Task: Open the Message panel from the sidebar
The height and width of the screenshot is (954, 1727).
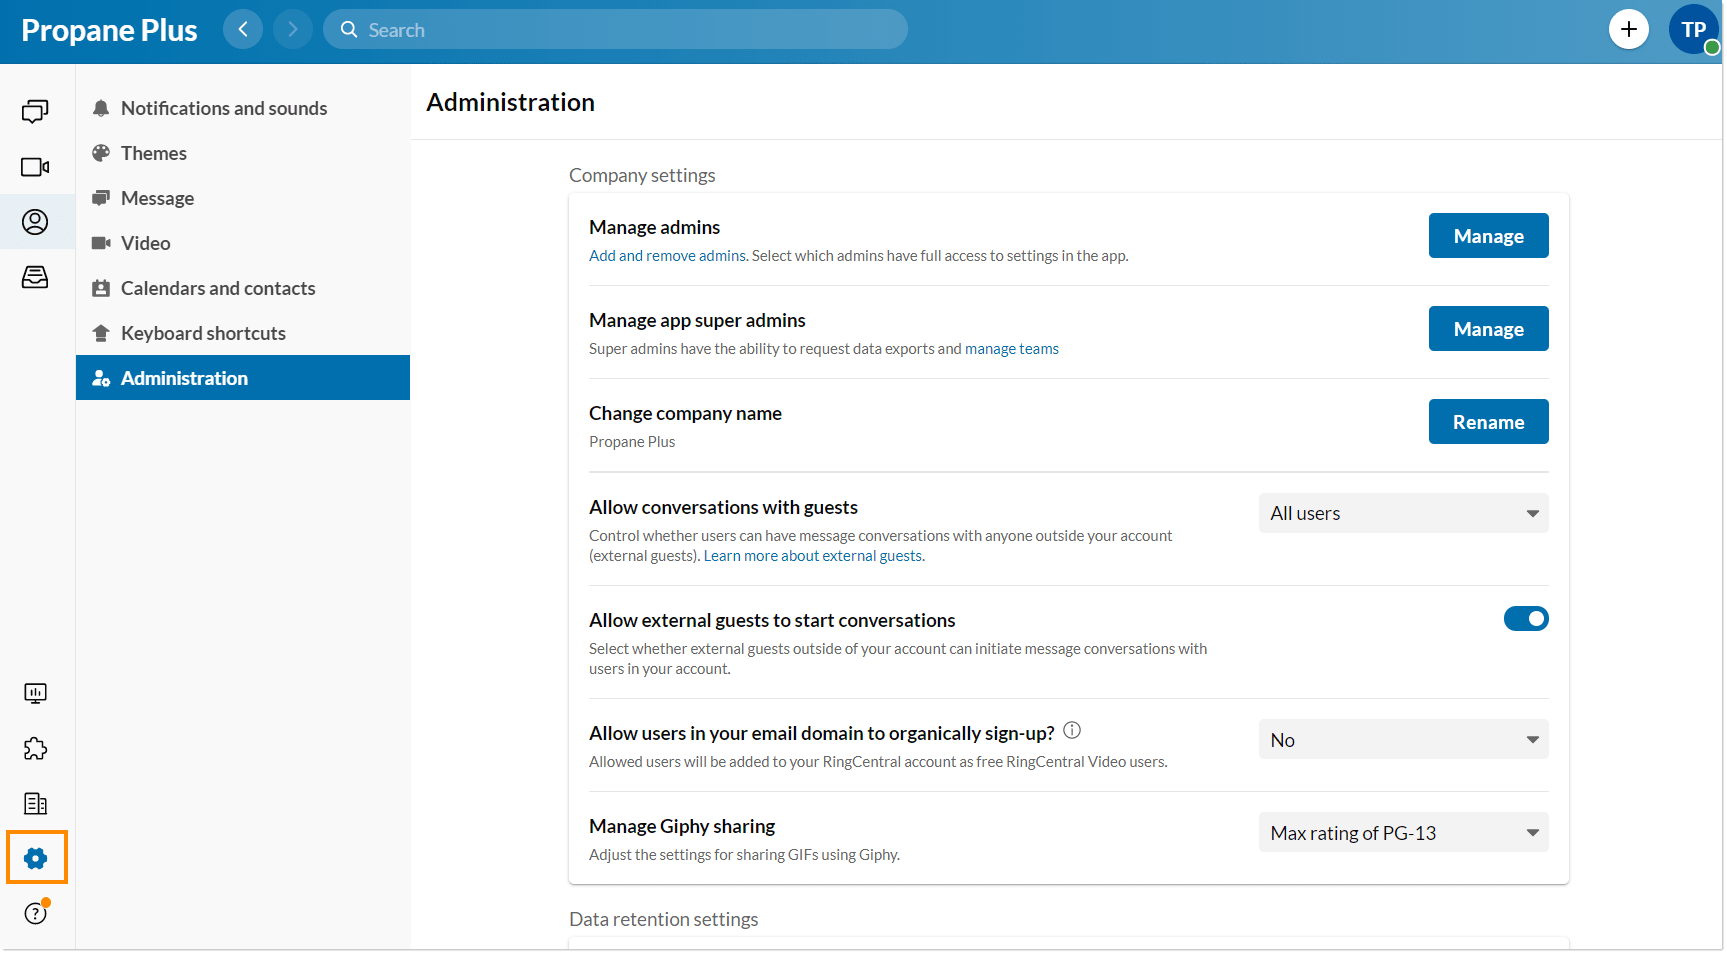Action: 35,111
